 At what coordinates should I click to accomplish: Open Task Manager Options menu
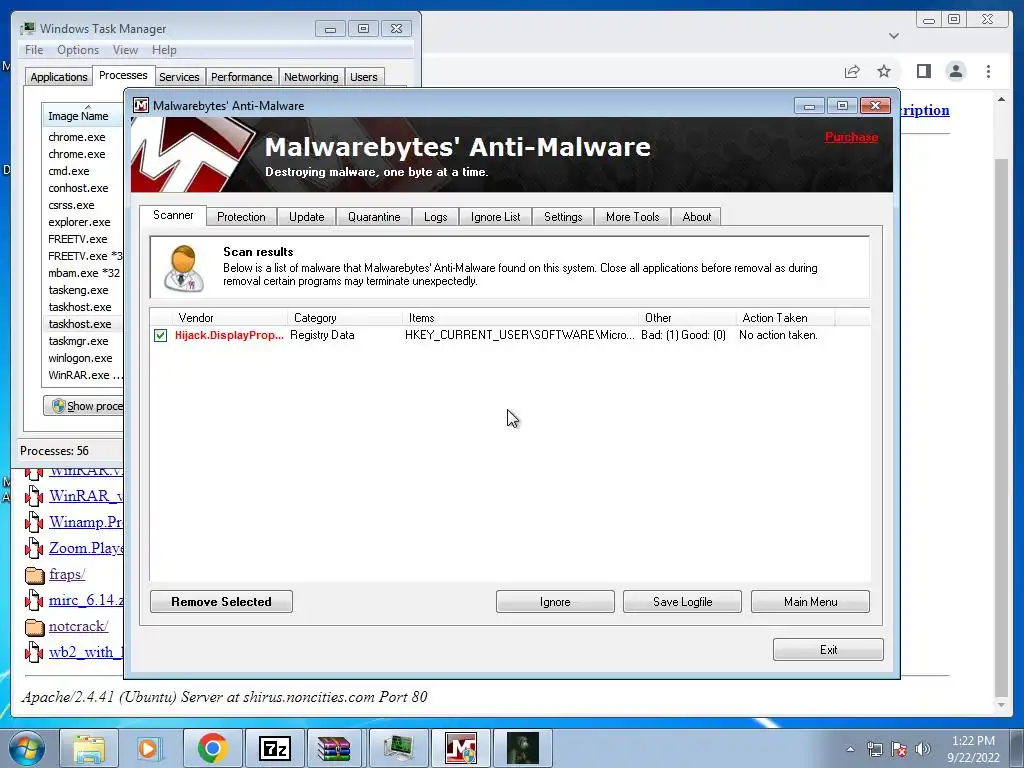point(78,50)
